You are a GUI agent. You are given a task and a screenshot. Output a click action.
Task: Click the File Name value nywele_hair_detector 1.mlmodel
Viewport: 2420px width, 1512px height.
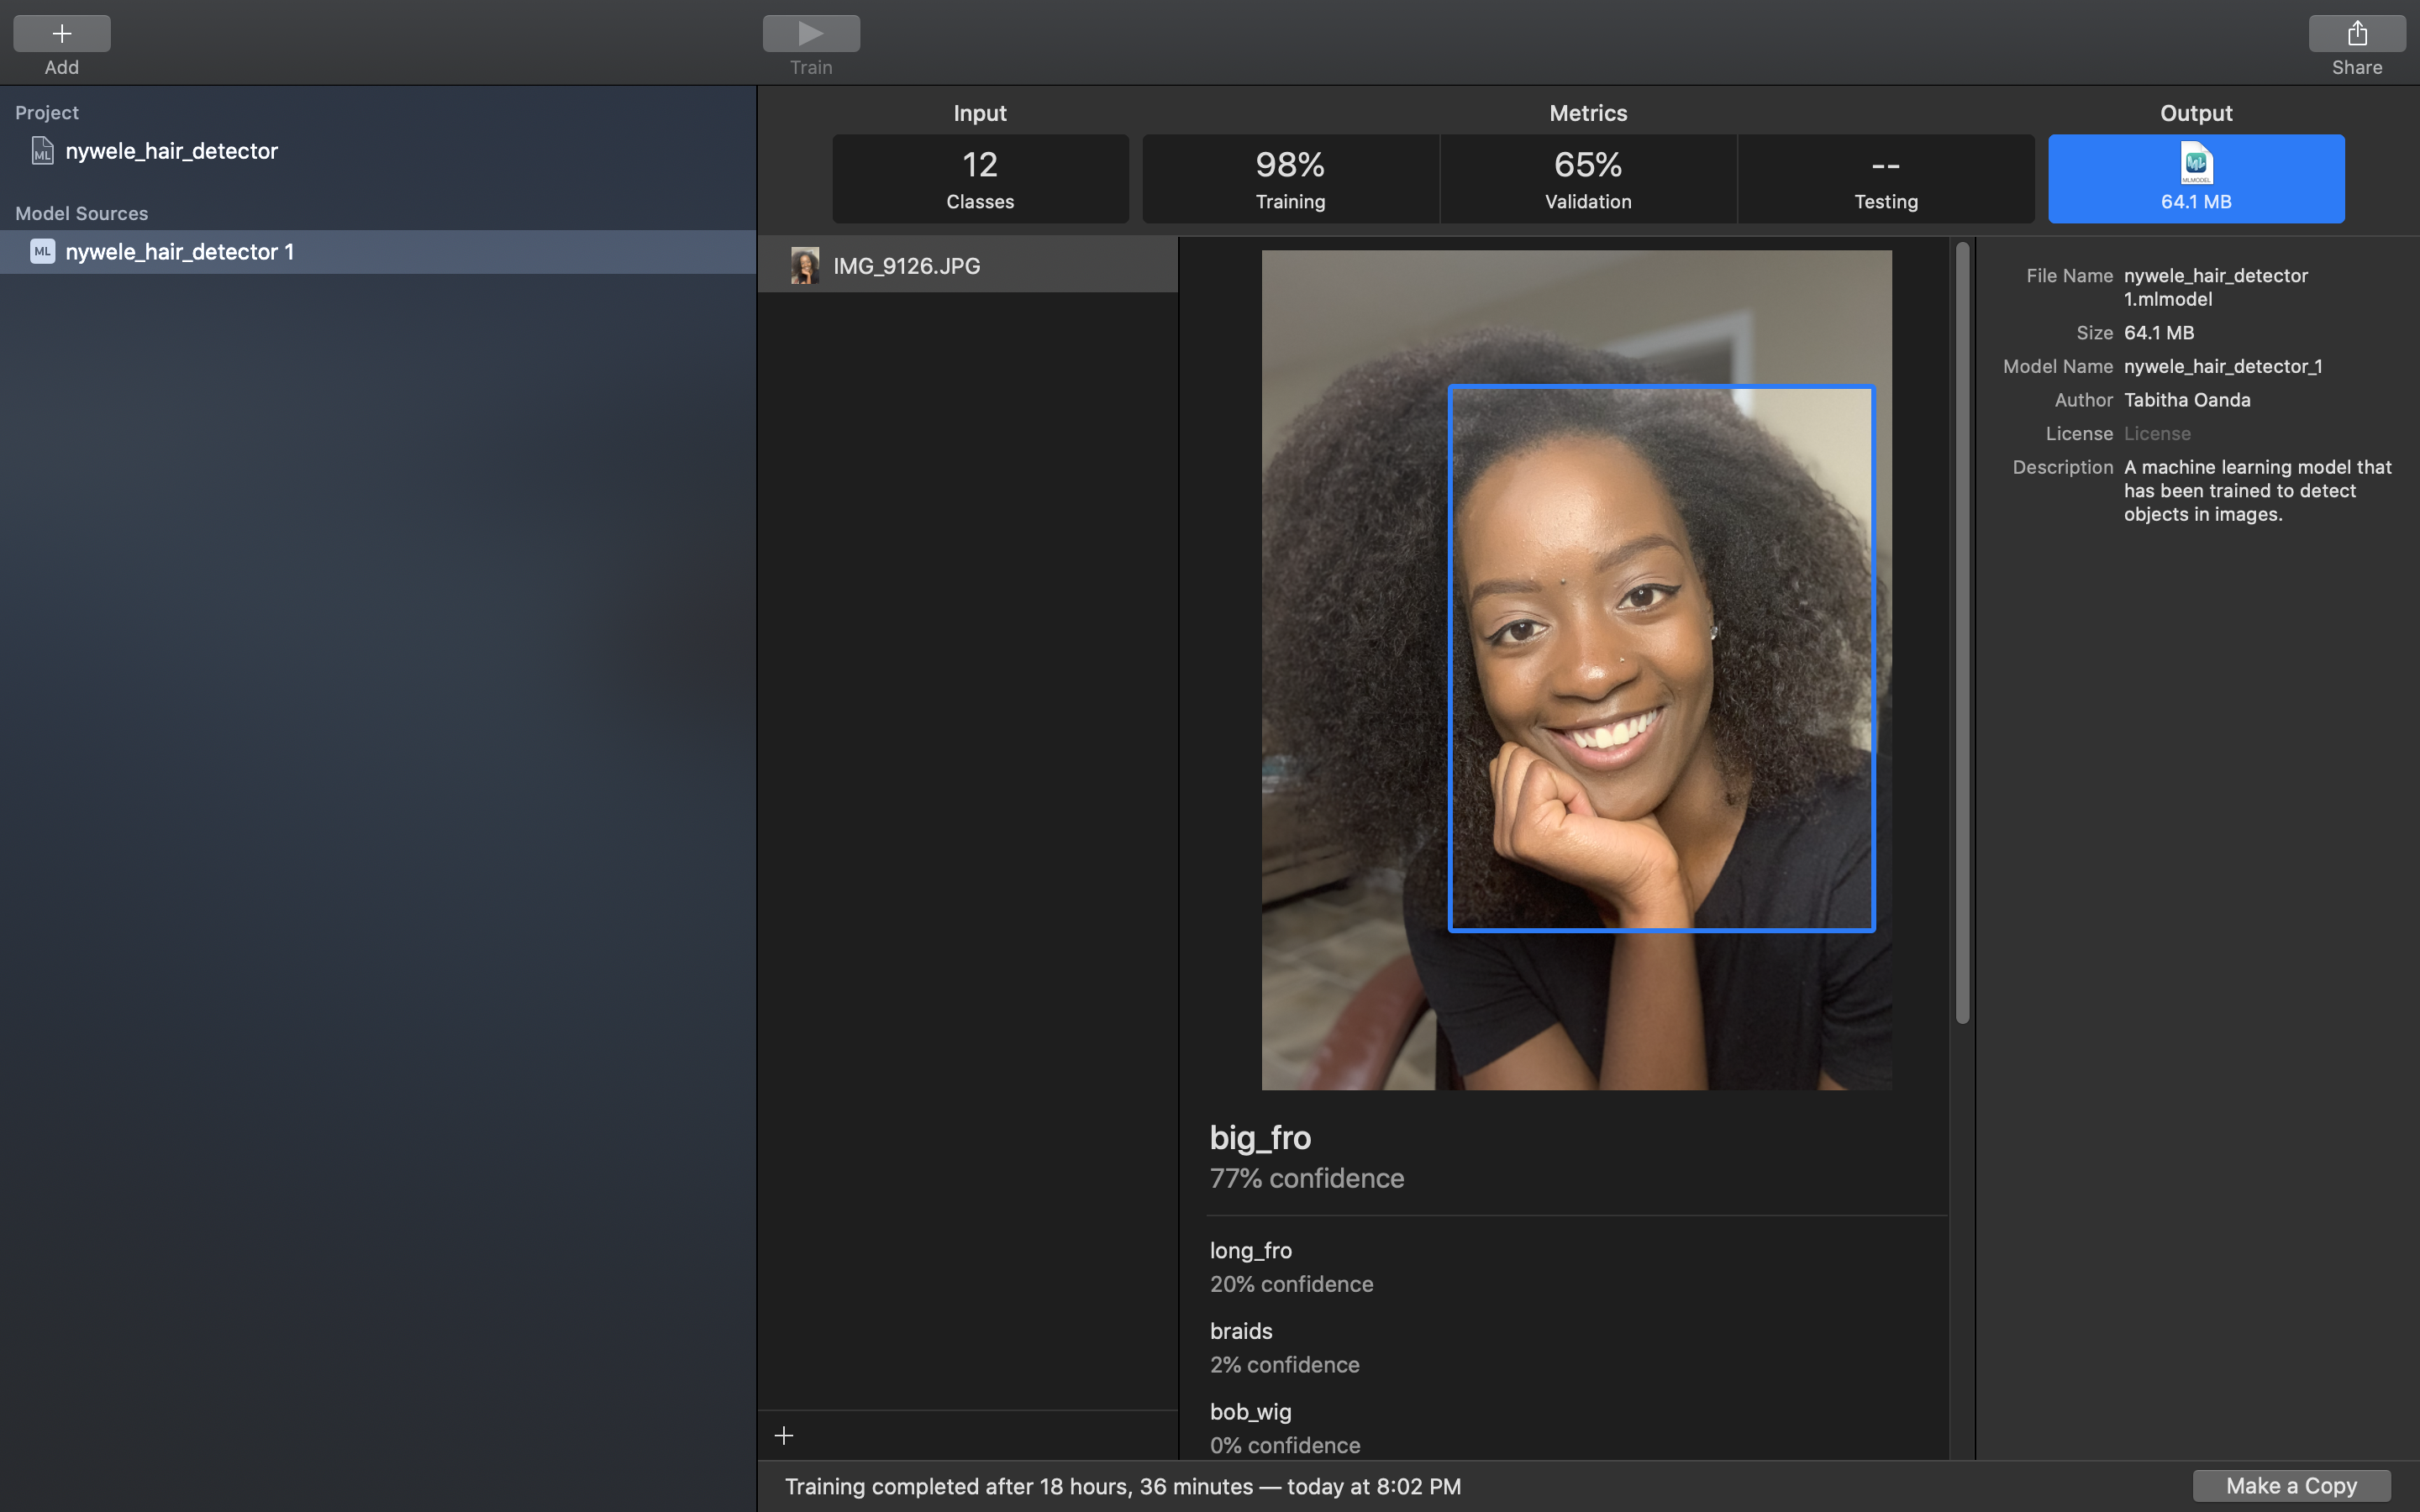tap(2215, 287)
